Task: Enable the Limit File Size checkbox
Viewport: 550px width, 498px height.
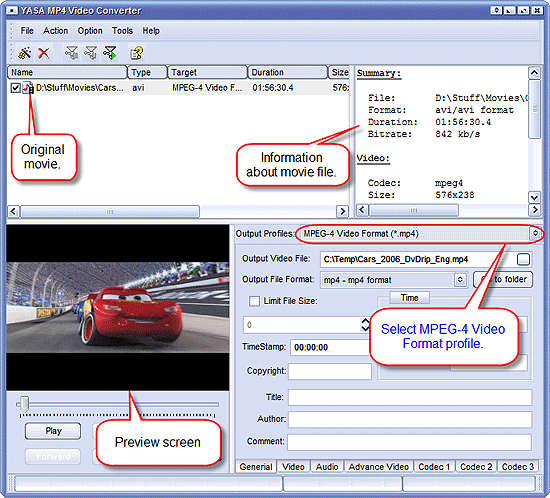Action: pos(254,301)
